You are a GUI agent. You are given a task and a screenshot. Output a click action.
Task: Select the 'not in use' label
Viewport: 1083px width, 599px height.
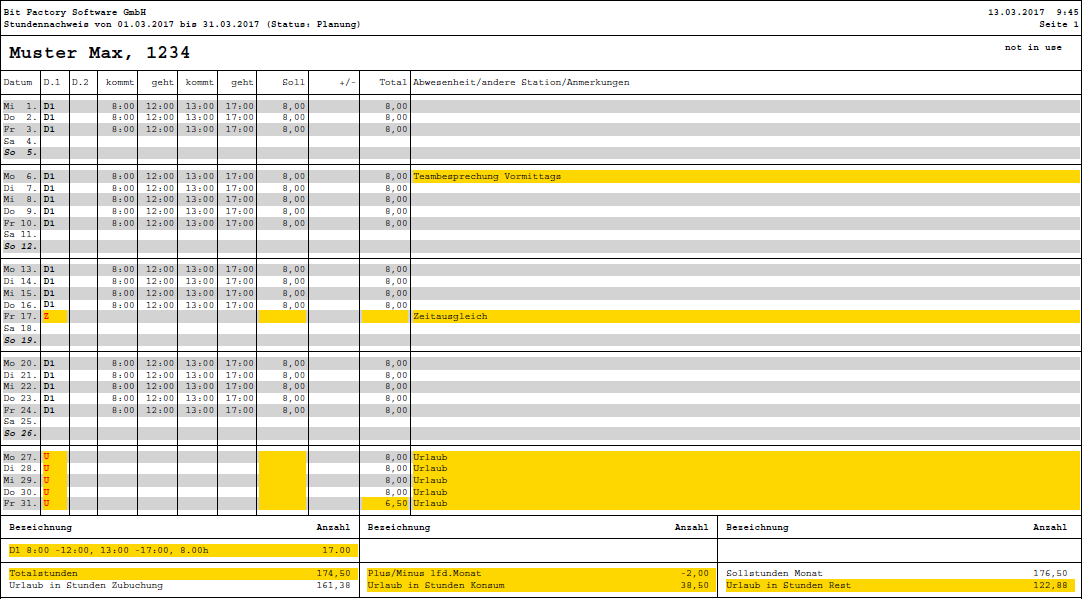(x=1033, y=47)
